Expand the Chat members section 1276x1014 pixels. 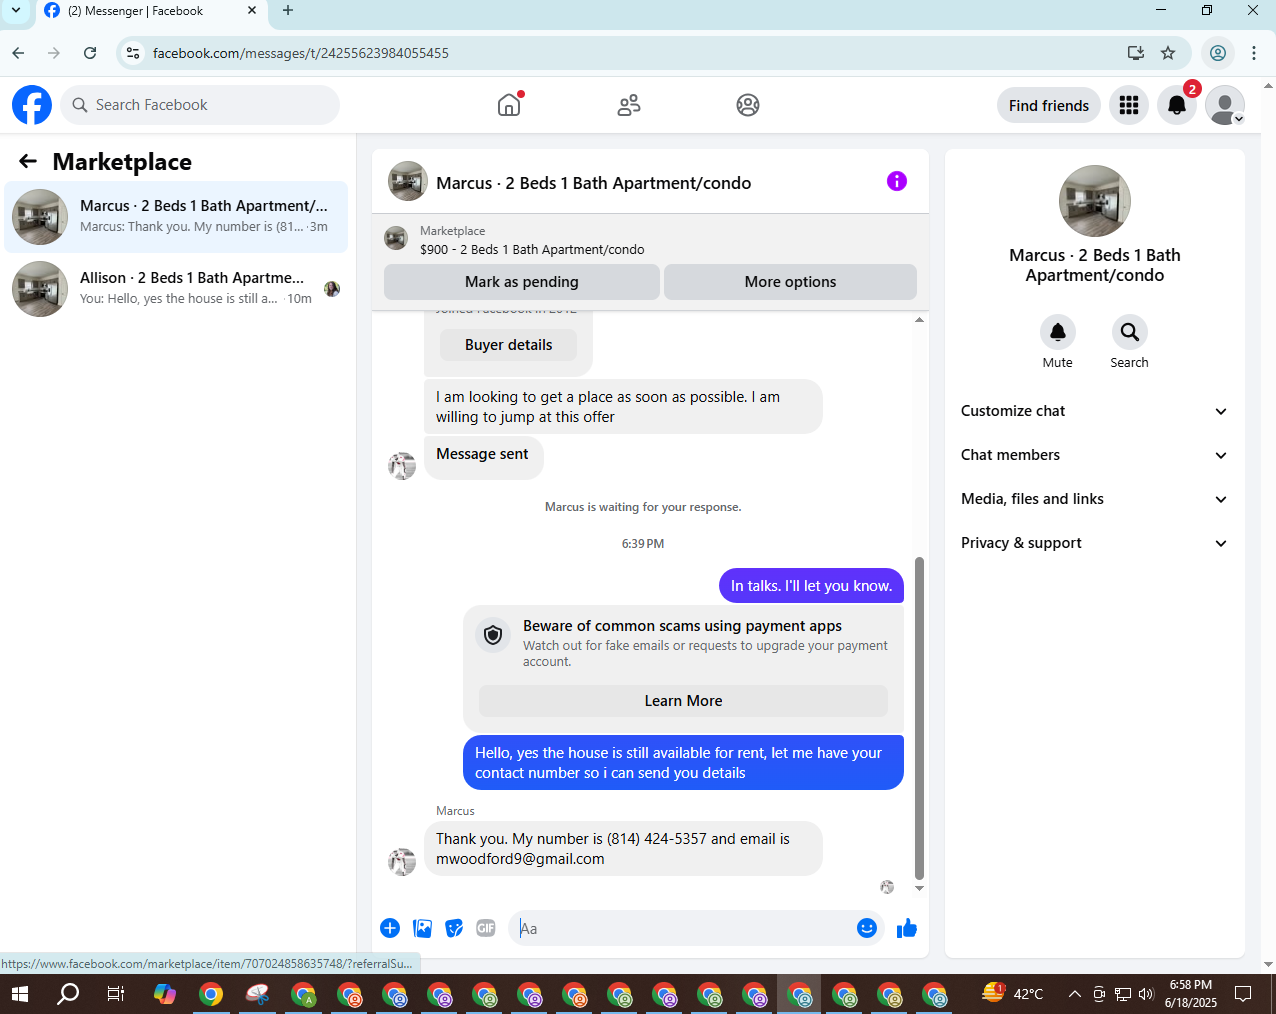tap(1094, 455)
